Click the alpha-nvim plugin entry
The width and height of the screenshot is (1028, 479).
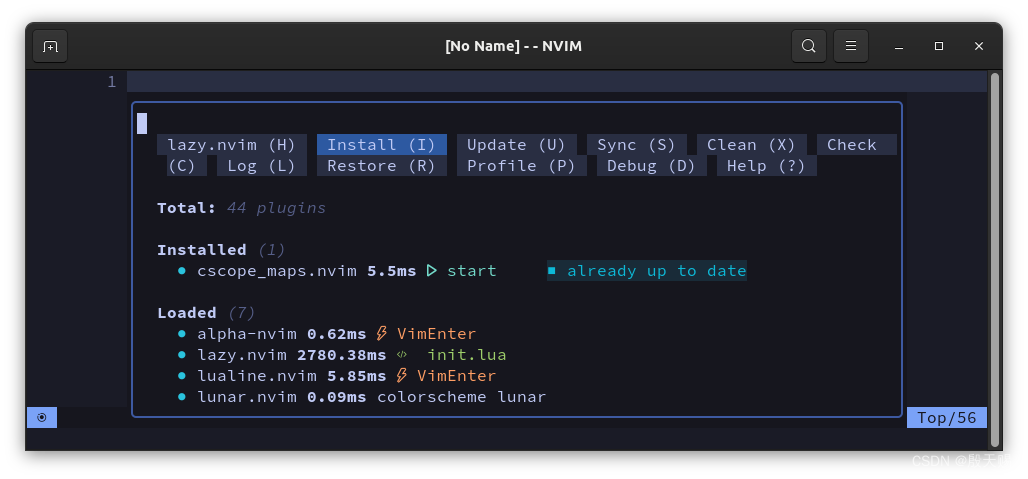tap(247, 334)
